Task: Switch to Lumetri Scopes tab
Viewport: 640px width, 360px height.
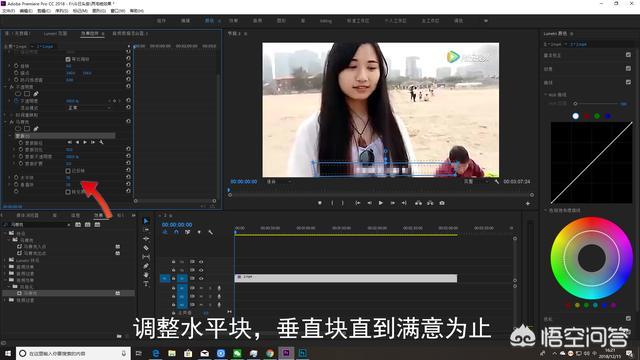Action: tap(55, 33)
